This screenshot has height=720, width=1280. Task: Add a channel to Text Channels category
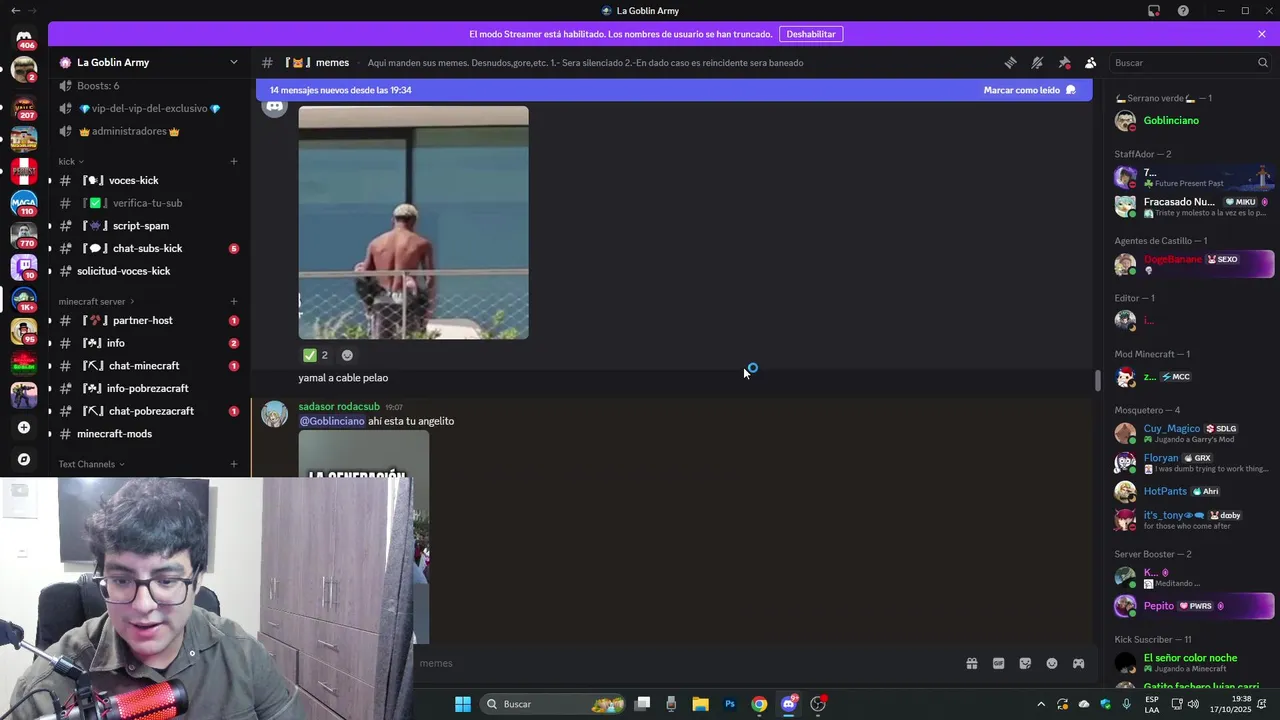tap(234, 464)
